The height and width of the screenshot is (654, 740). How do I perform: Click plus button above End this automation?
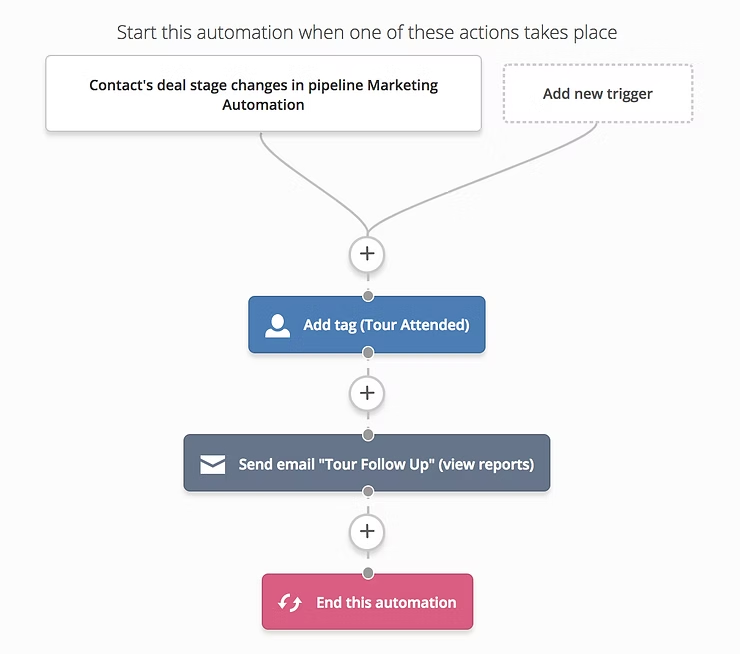point(367,531)
